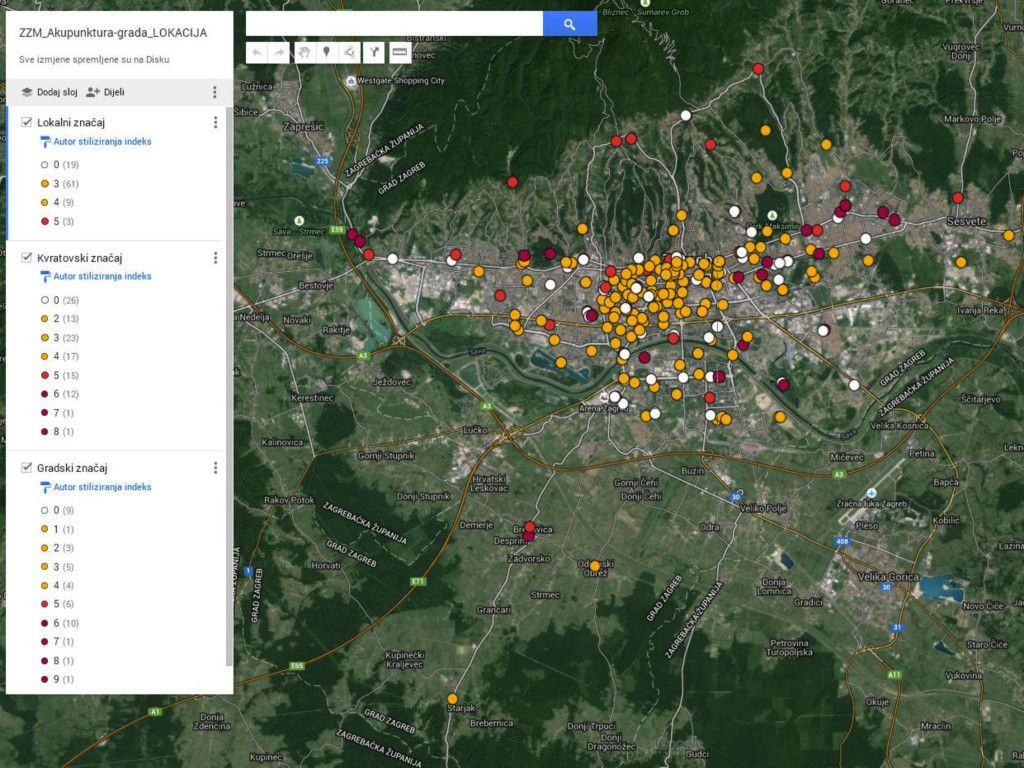Open styling link under Kvratovski značaj
The height and width of the screenshot is (768, 1024).
coord(102,276)
